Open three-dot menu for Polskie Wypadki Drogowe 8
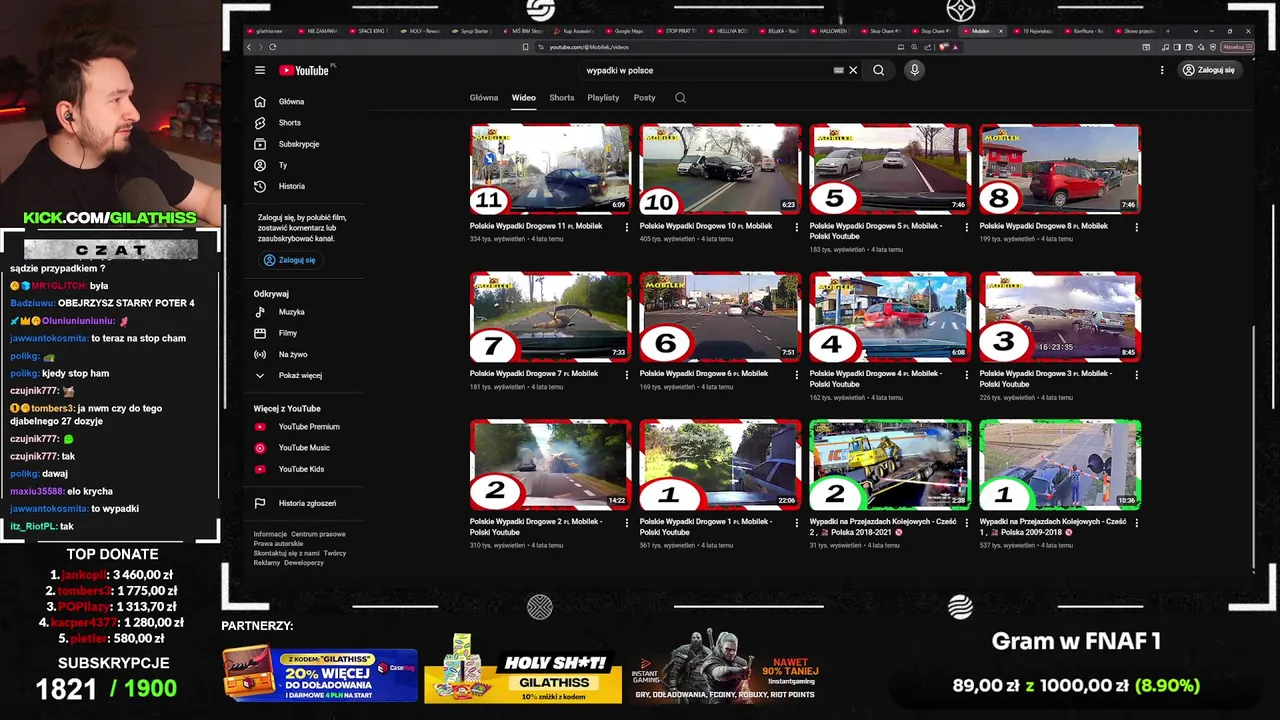 tap(1136, 227)
